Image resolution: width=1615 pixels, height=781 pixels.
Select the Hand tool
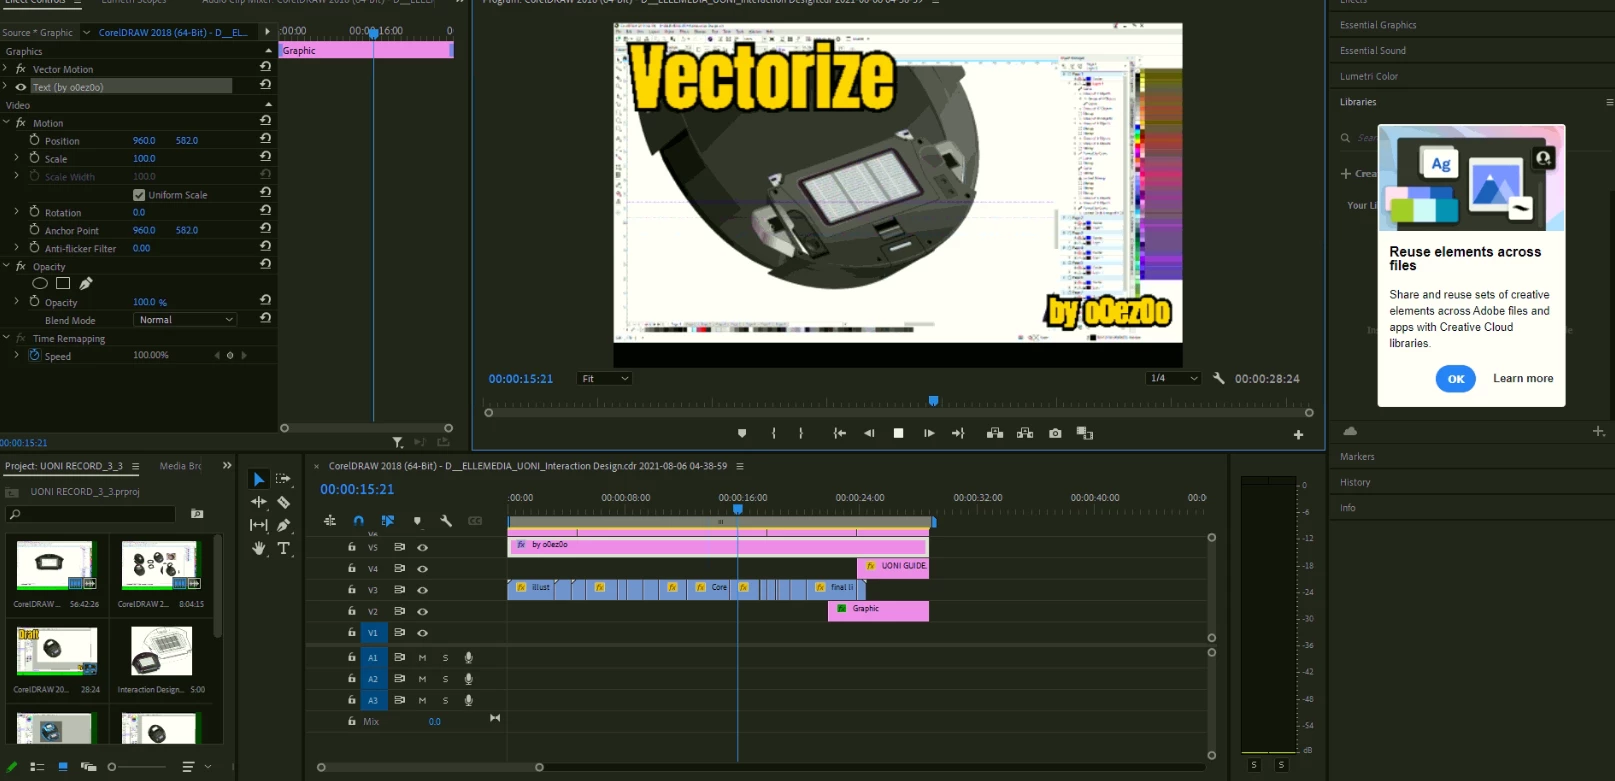259,548
